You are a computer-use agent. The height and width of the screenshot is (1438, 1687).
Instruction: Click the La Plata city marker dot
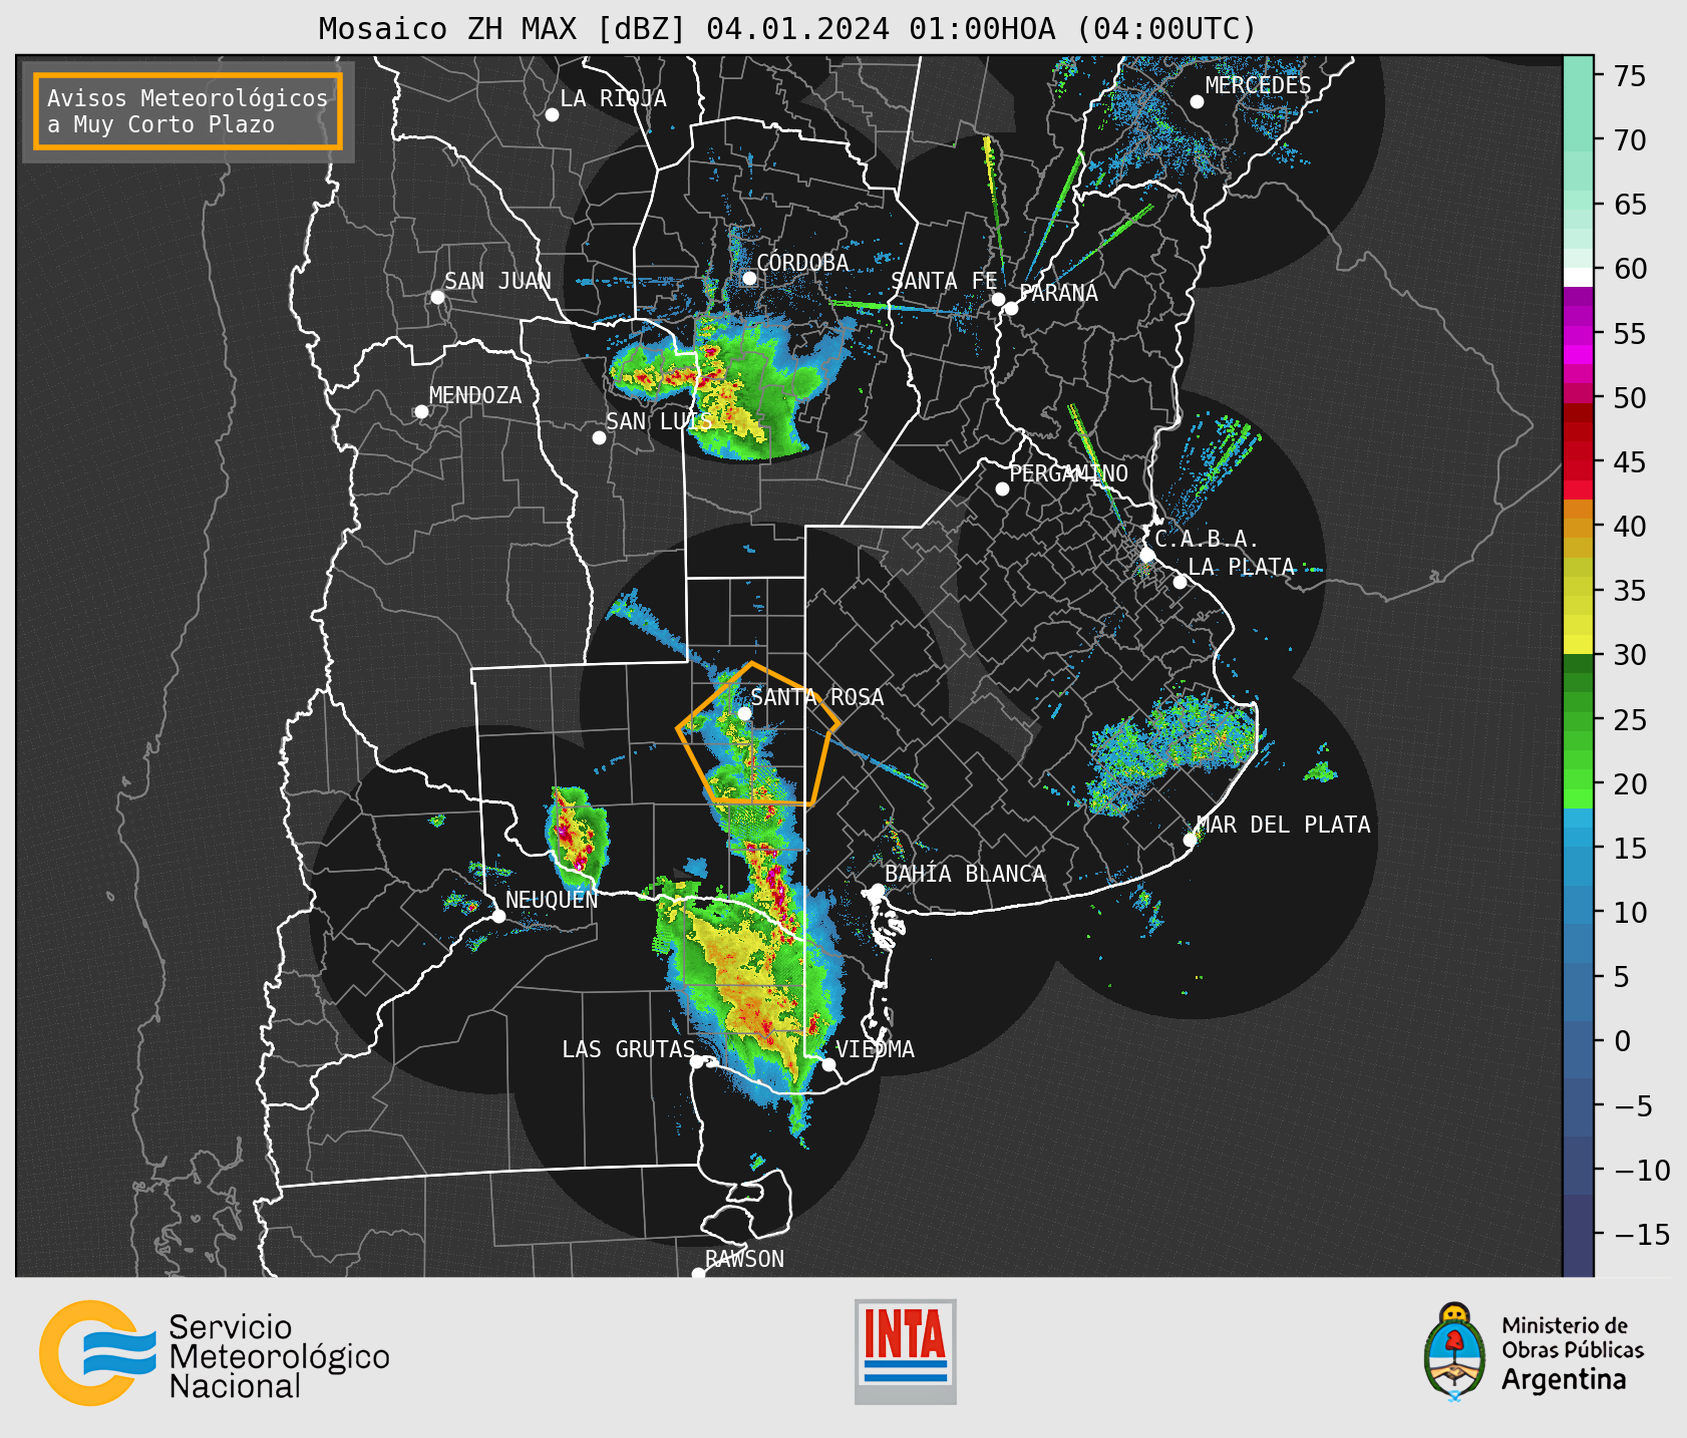pos(1180,582)
